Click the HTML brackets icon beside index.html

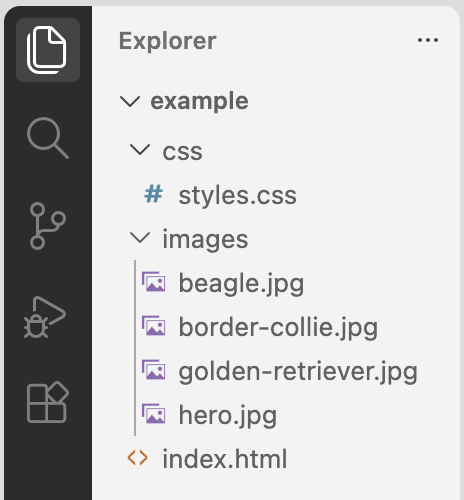coord(137,458)
